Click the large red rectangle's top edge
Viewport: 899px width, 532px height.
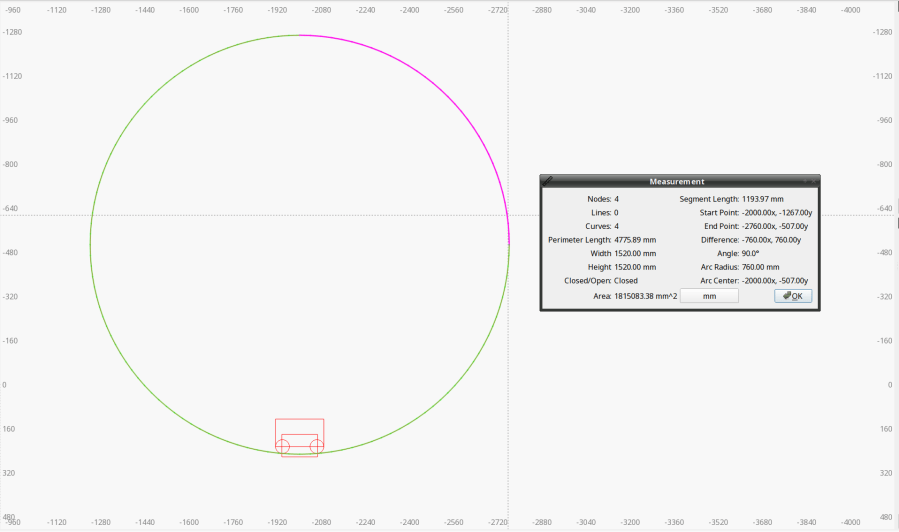[300, 419]
